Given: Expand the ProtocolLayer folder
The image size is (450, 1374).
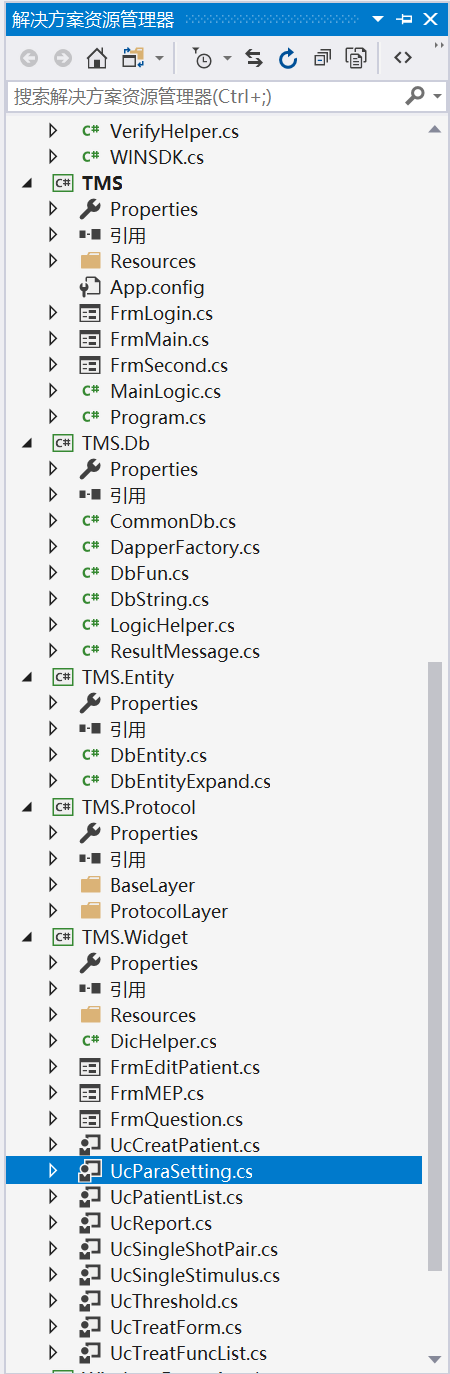Looking at the screenshot, I should pos(53,911).
